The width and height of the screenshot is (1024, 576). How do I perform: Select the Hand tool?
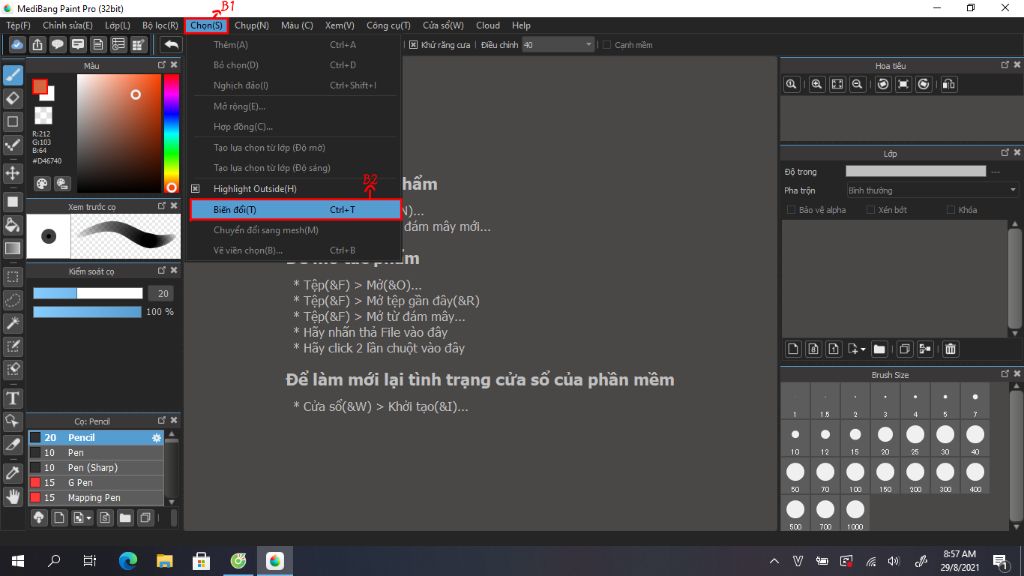coord(12,497)
